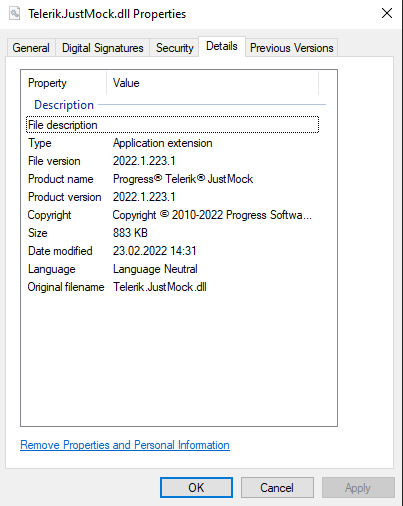Click the Copyright 2010-2022 Progress value
Viewport: 403px width, 506px height.
click(212, 215)
